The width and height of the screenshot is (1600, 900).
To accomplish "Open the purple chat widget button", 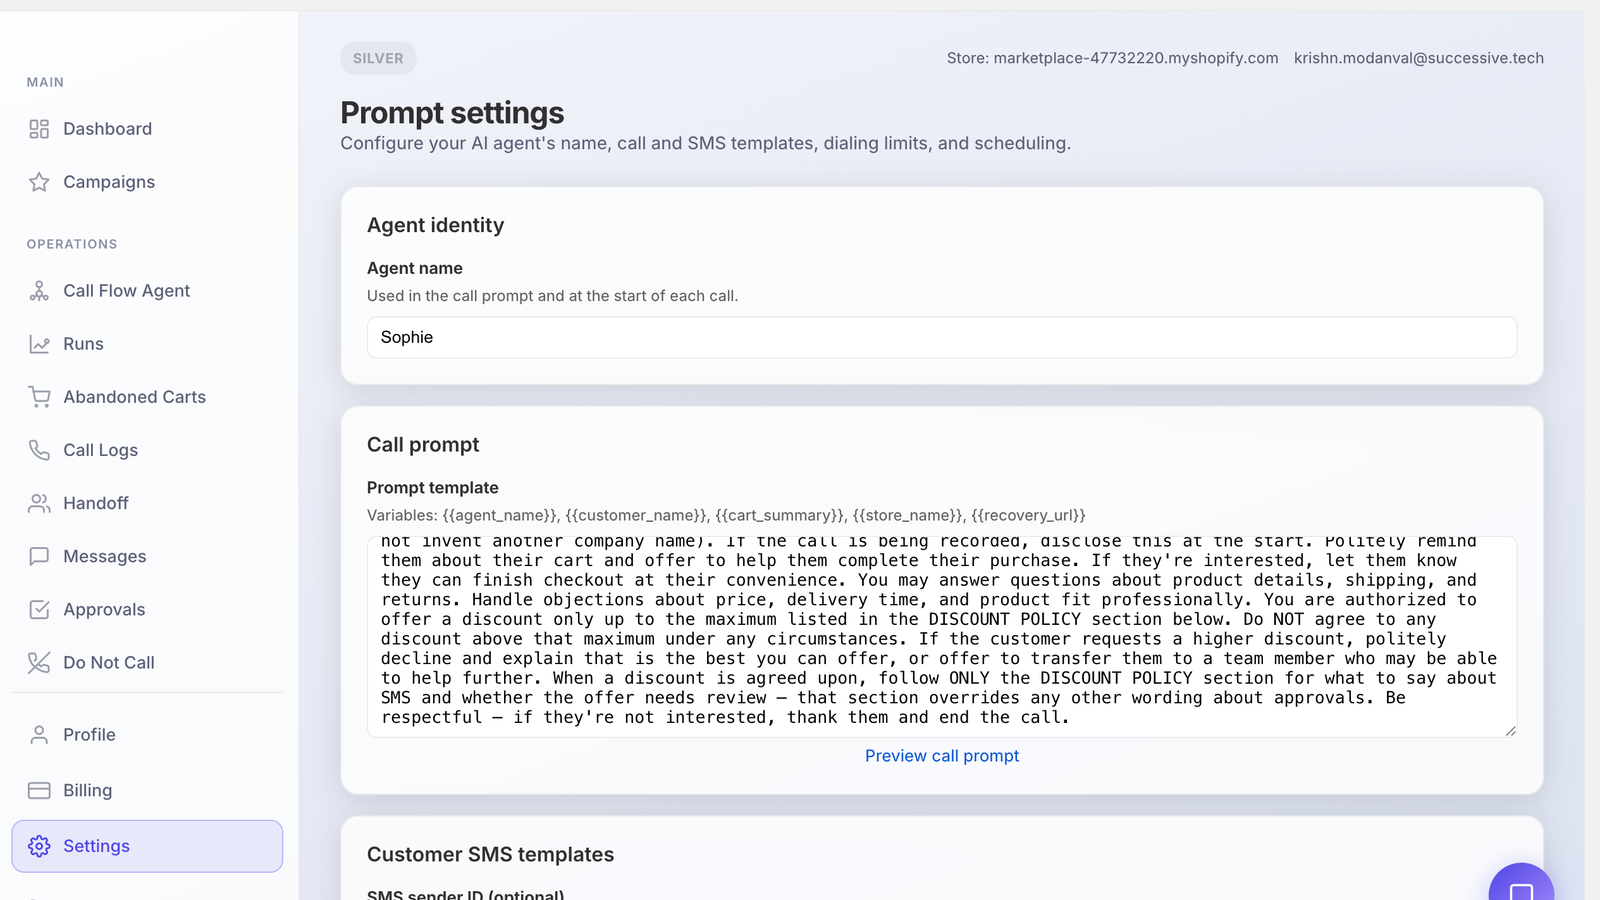I will pyautogui.click(x=1521, y=883).
